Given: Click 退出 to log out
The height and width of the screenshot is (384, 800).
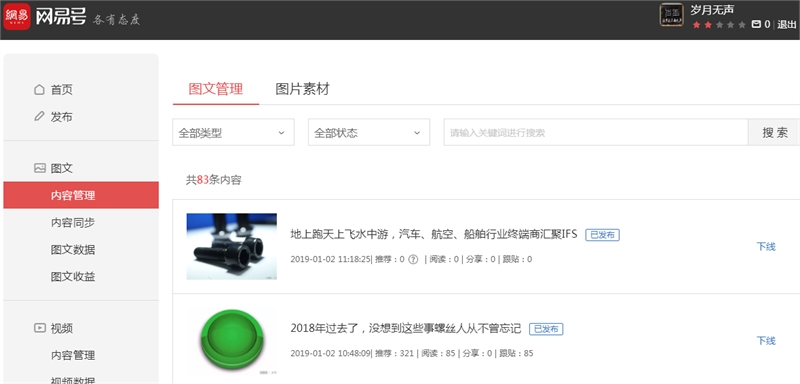Looking at the screenshot, I should click(787, 24).
